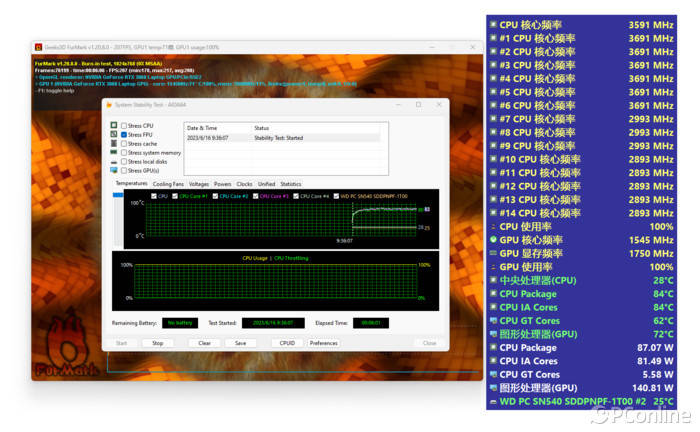Toggle the CPU Core #2 graph checkbox
Image resolution: width=700 pixels, height=432 pixels.
coord(215,196)
